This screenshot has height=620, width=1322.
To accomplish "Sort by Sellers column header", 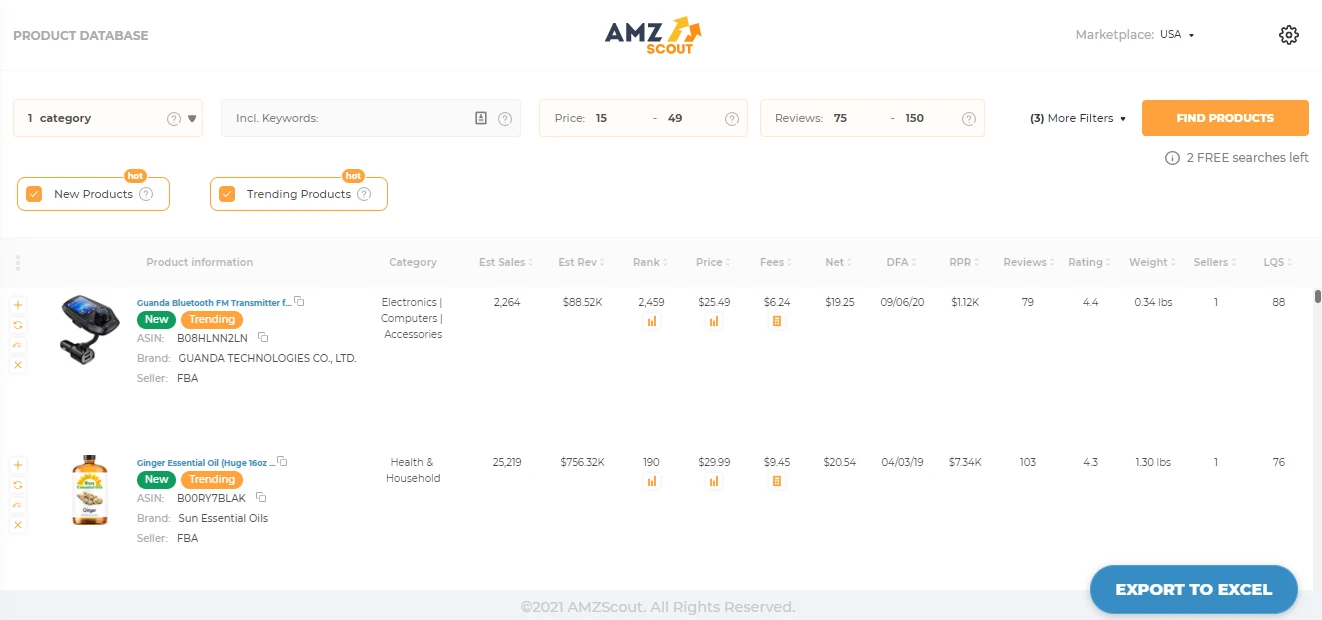I will click(x=1215, y=262).
